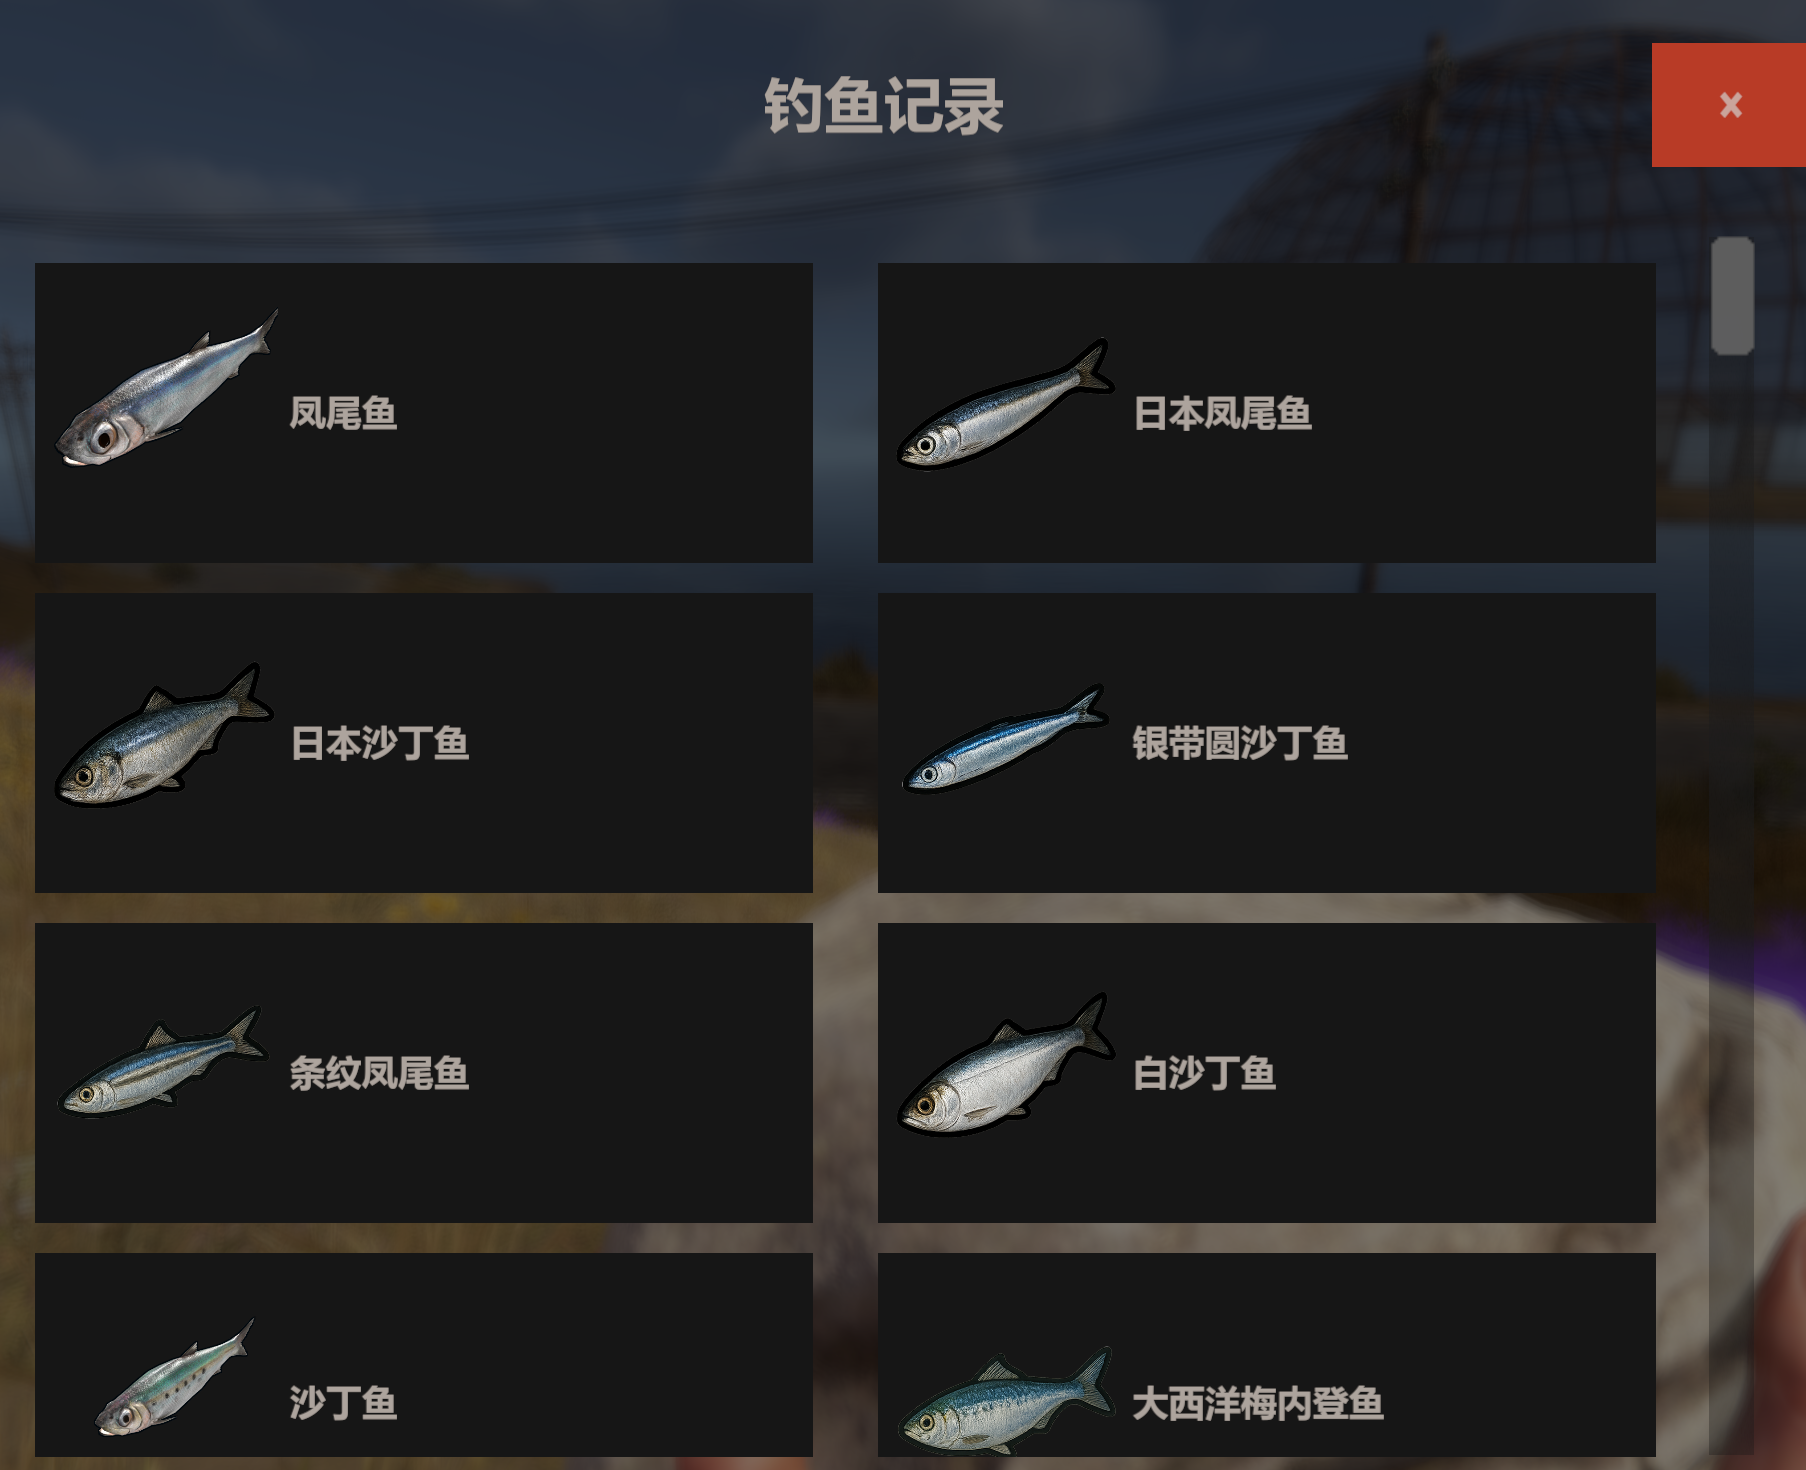
Task: Close the 钓鱼记录 panel with the X
Action: pos(1729,105)
